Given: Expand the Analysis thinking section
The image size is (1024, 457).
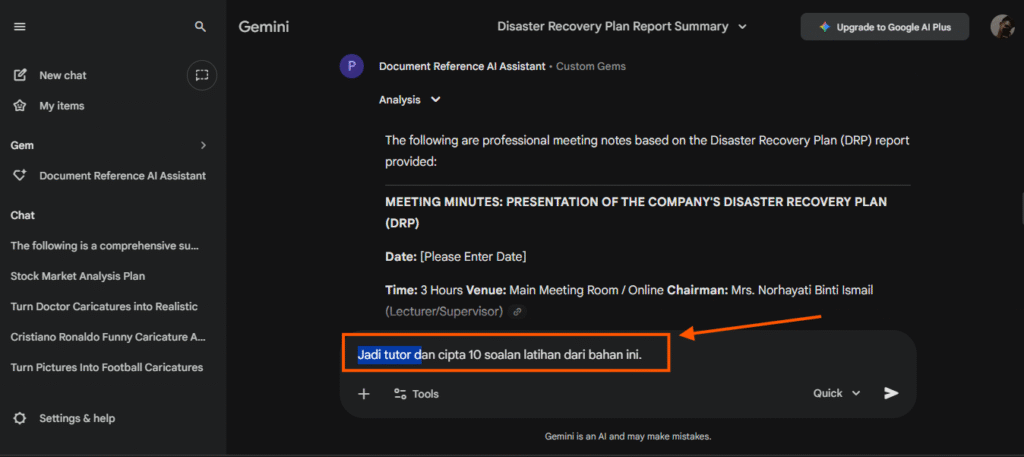Looking at the screenshot, I should pos(410,100).
